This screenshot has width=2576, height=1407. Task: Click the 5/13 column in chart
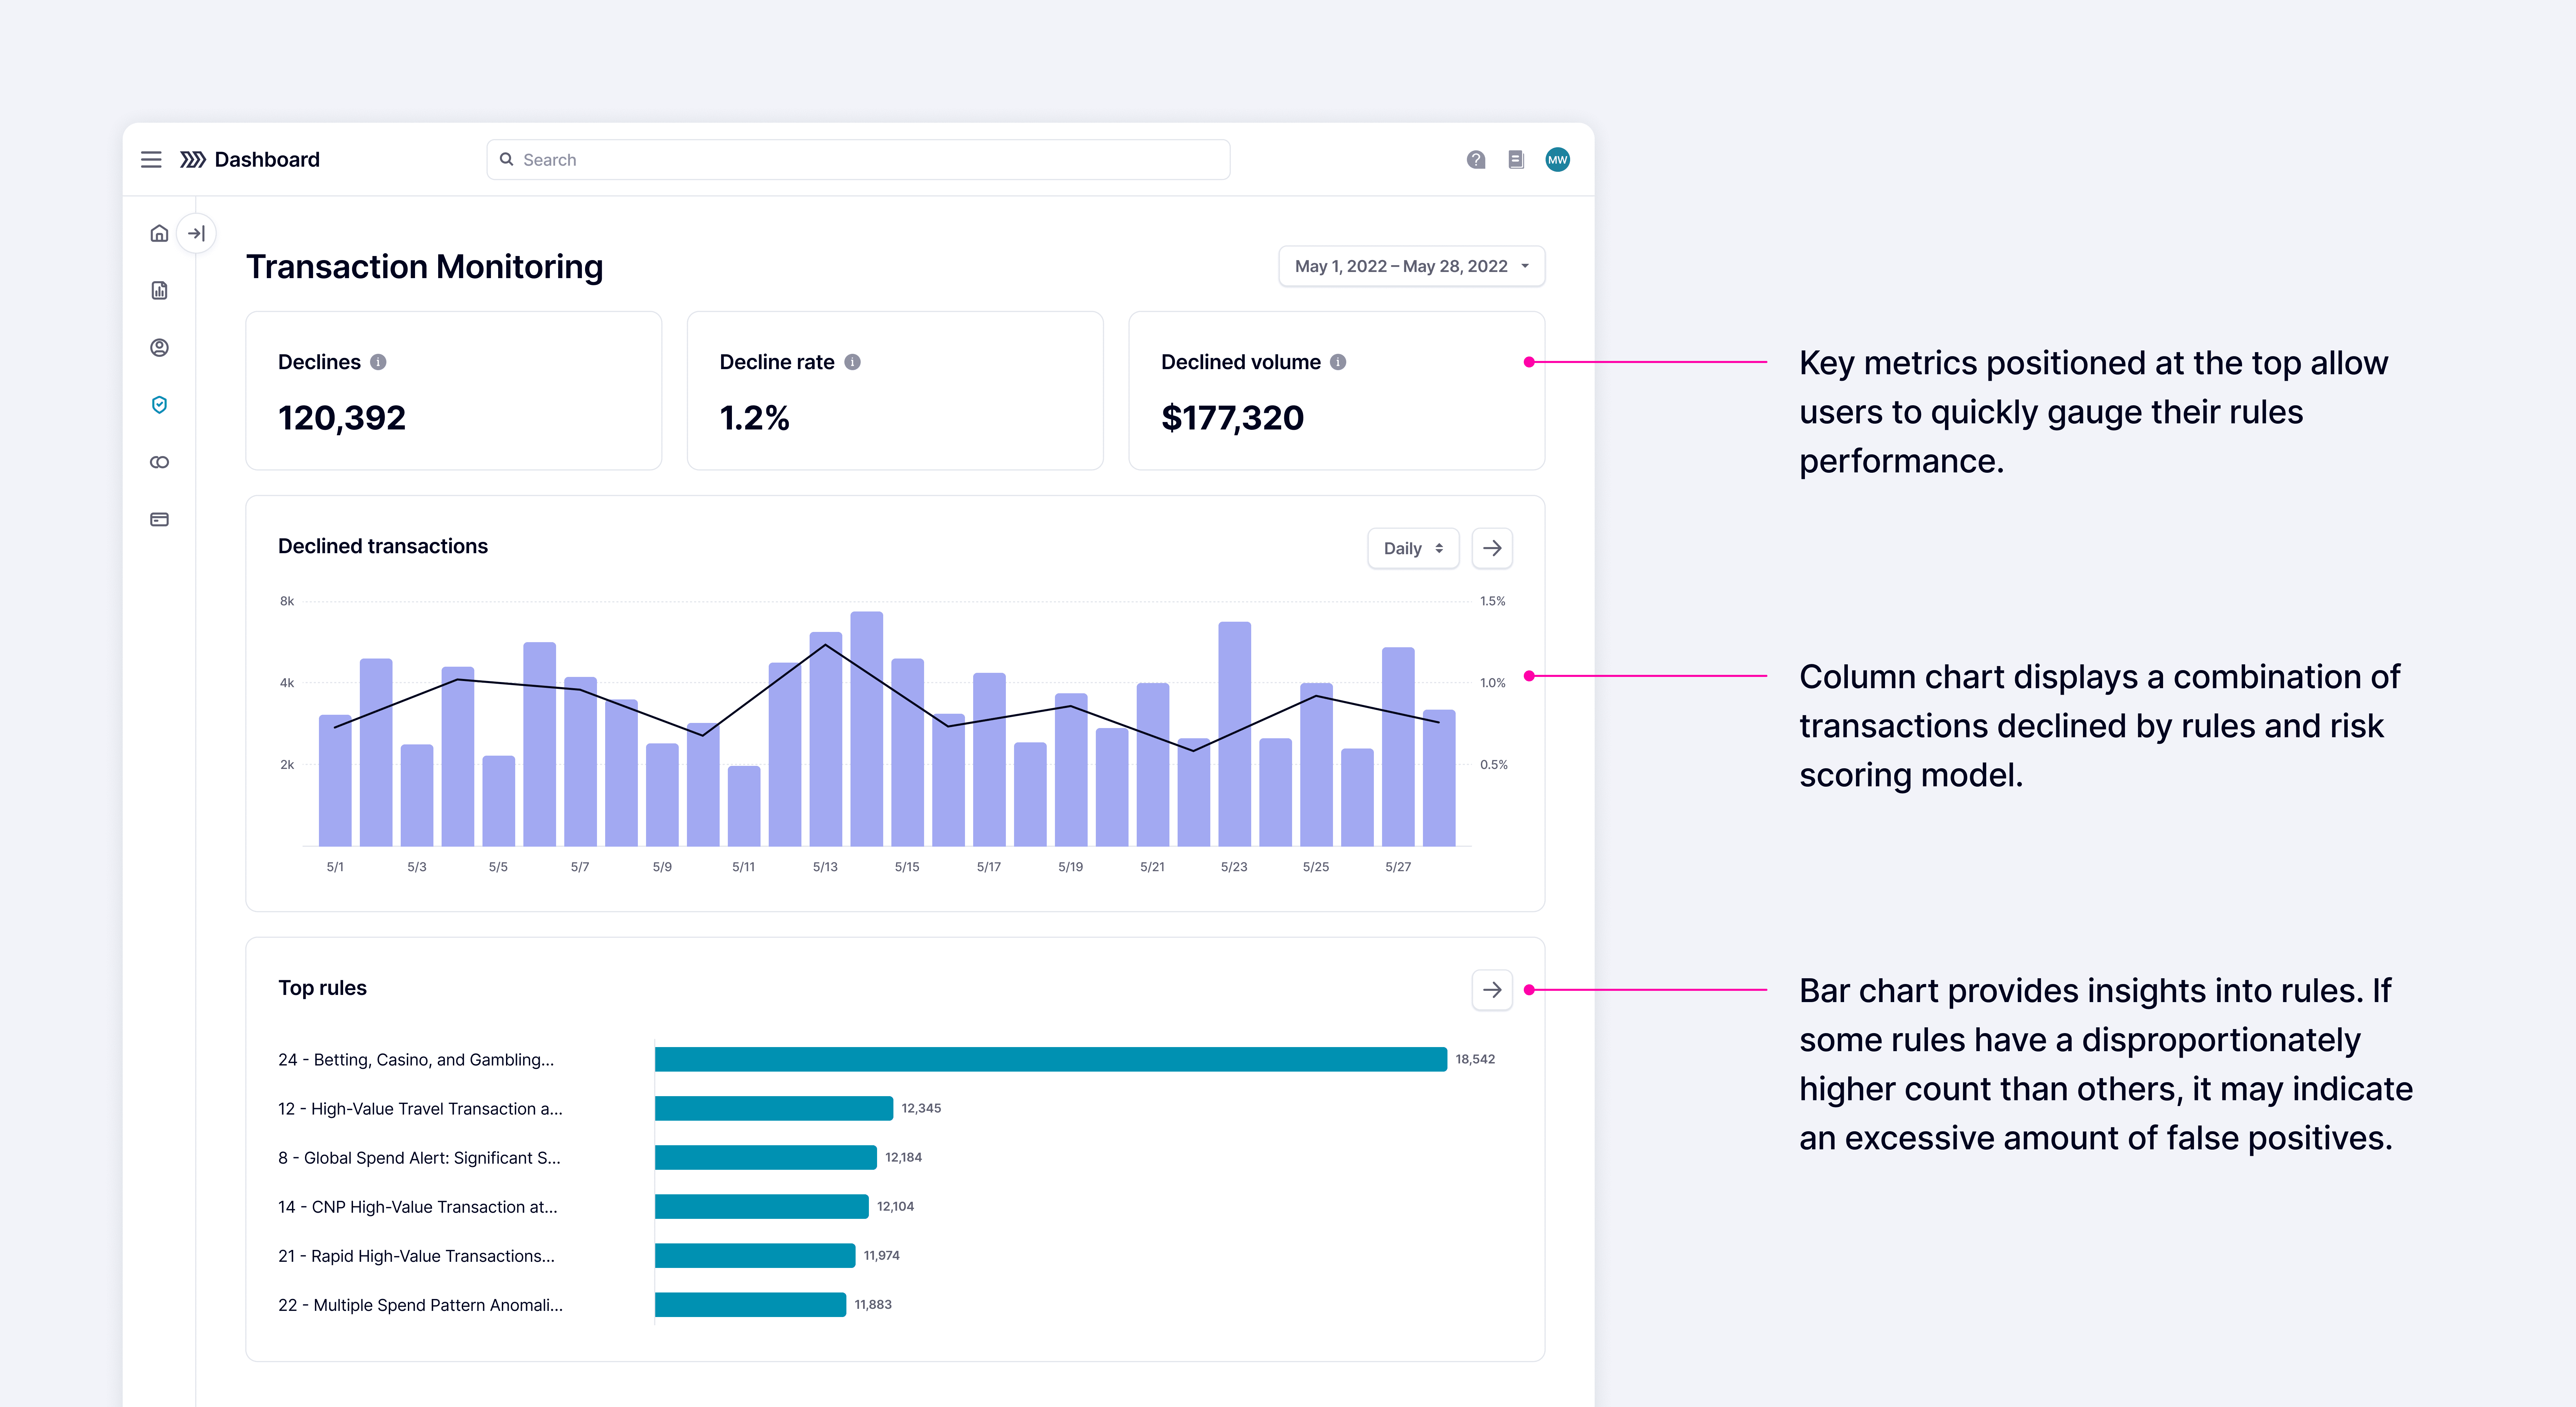click(x=826, y=739)
